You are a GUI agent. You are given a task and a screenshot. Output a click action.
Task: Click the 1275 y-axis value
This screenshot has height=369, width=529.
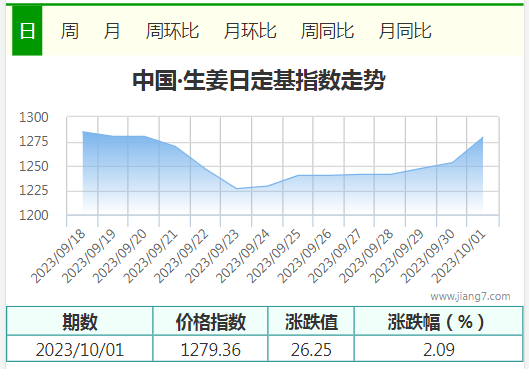click(x=34, y=141)
